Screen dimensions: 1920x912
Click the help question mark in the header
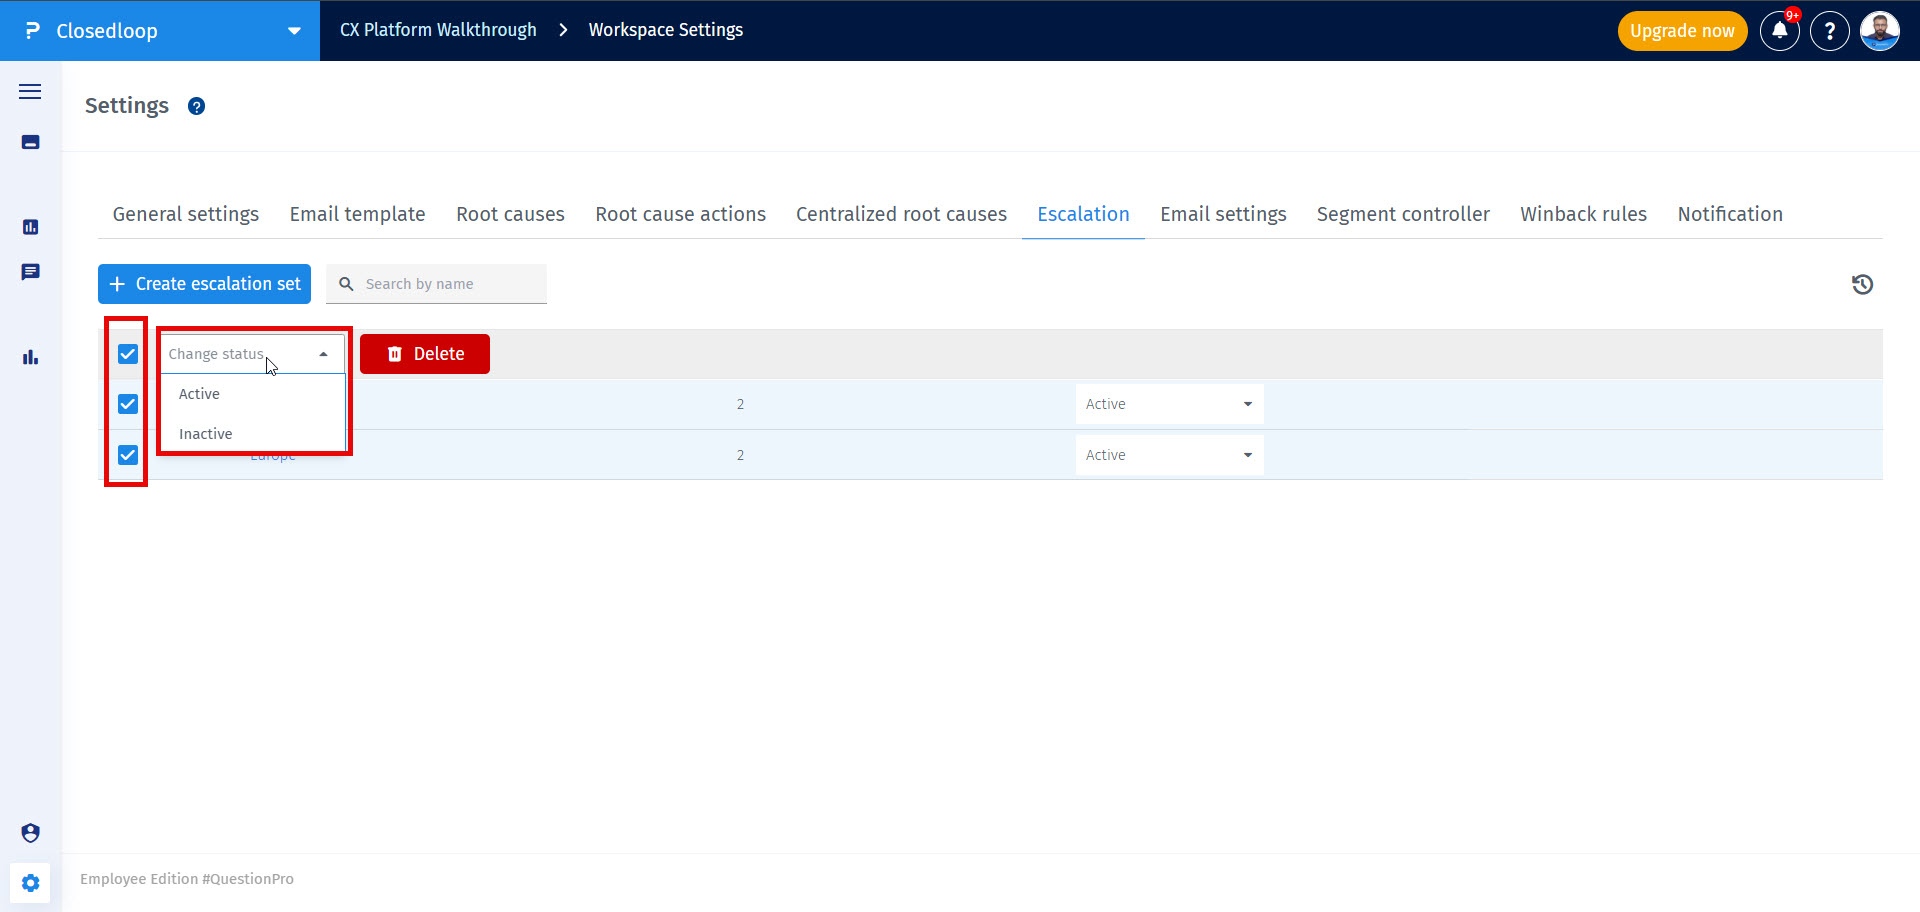1830,31
